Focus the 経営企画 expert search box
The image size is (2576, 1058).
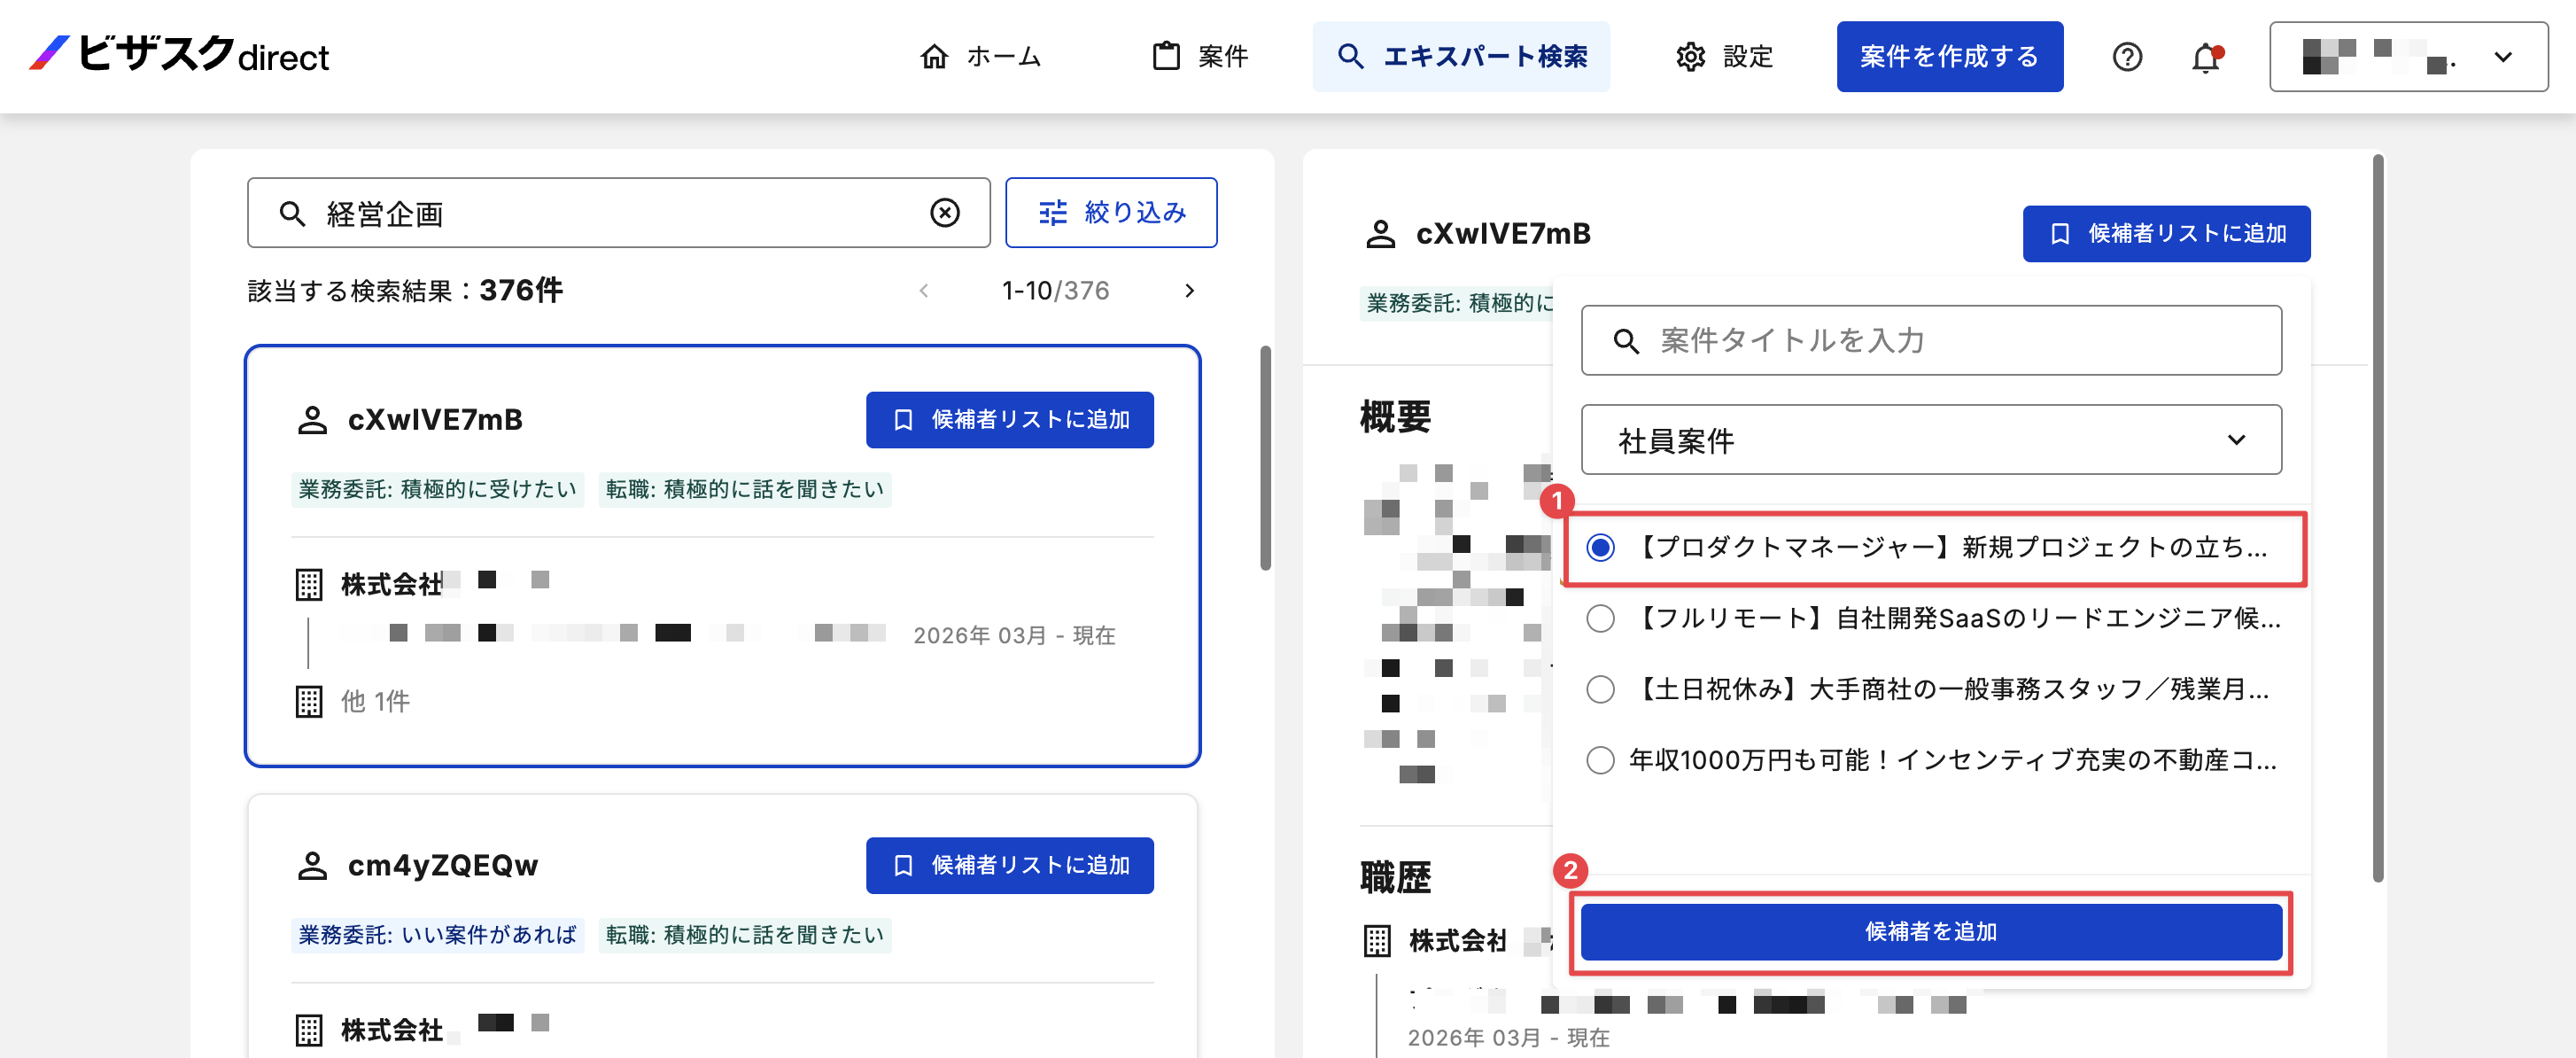[619, 213]
